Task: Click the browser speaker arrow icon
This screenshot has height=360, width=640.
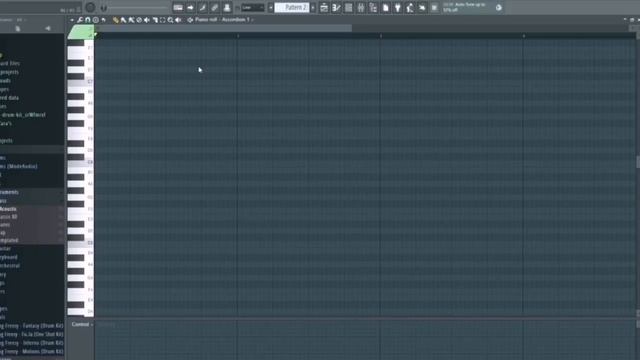Action: 48,28
